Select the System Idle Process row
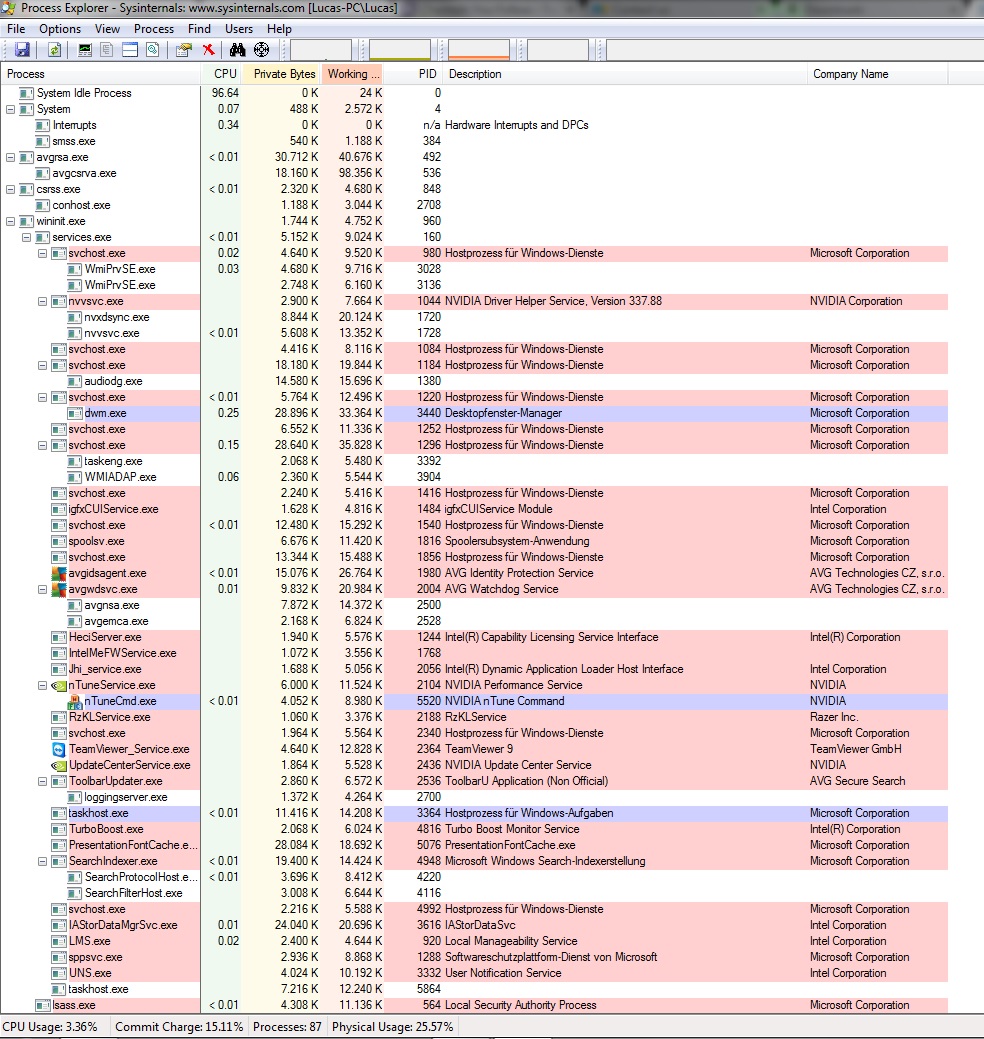 pos(474,93)
